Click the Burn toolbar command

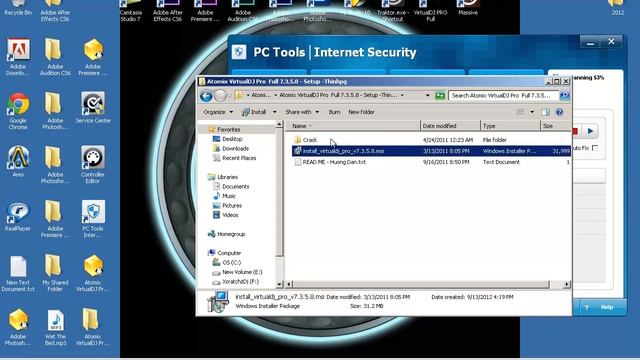[334, 112]
